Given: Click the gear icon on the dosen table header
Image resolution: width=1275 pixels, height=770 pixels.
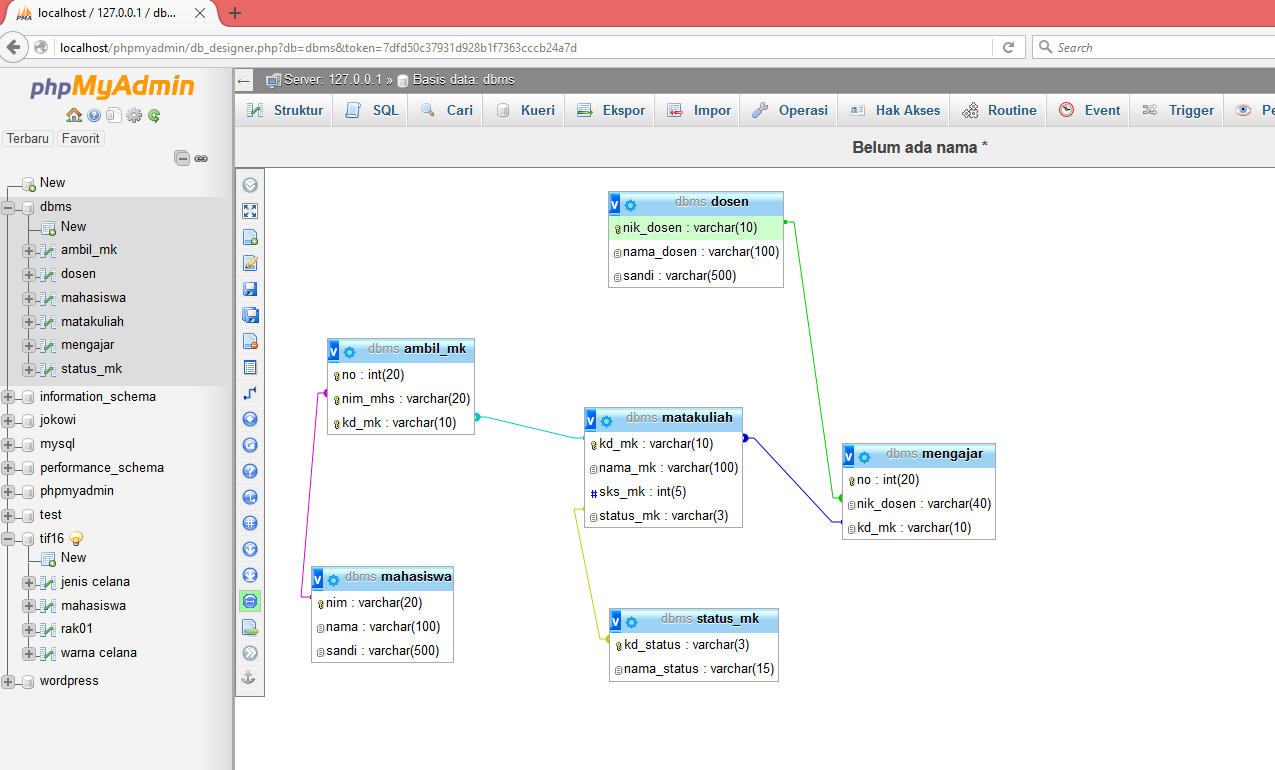Looking at the screenshot, I should pyautogui.click(x=631, y=202).
